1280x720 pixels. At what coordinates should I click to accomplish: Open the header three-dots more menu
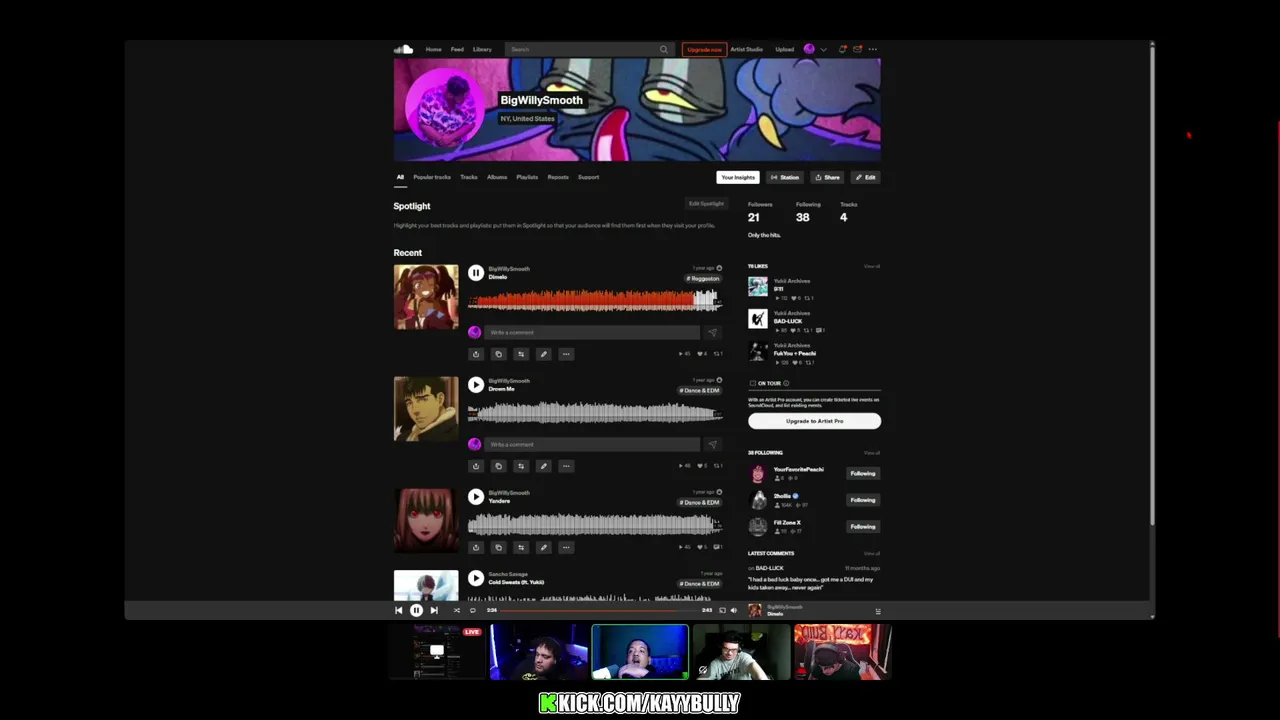coord(873,49)
